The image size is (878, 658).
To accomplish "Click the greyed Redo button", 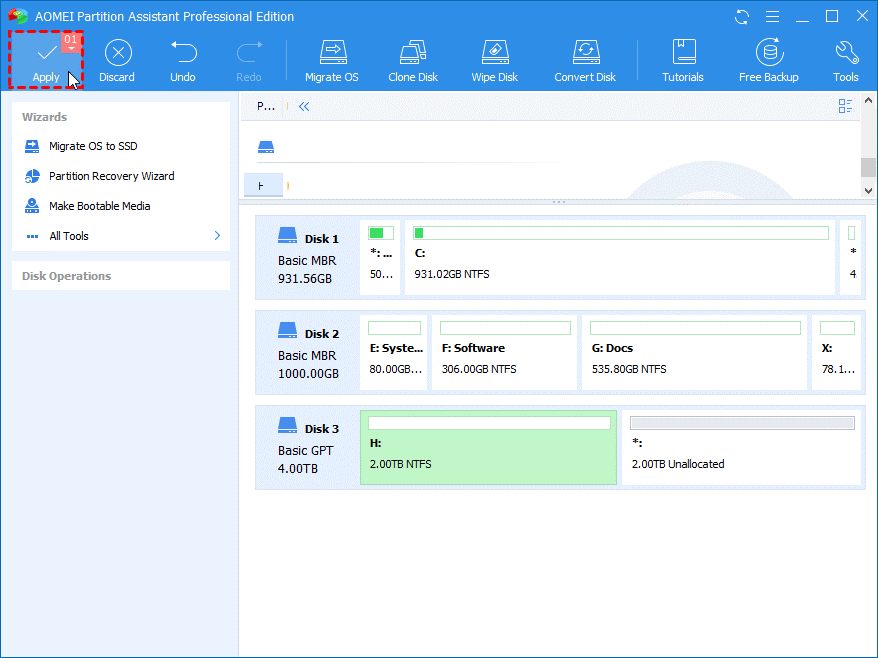I will tap(249, 60).
